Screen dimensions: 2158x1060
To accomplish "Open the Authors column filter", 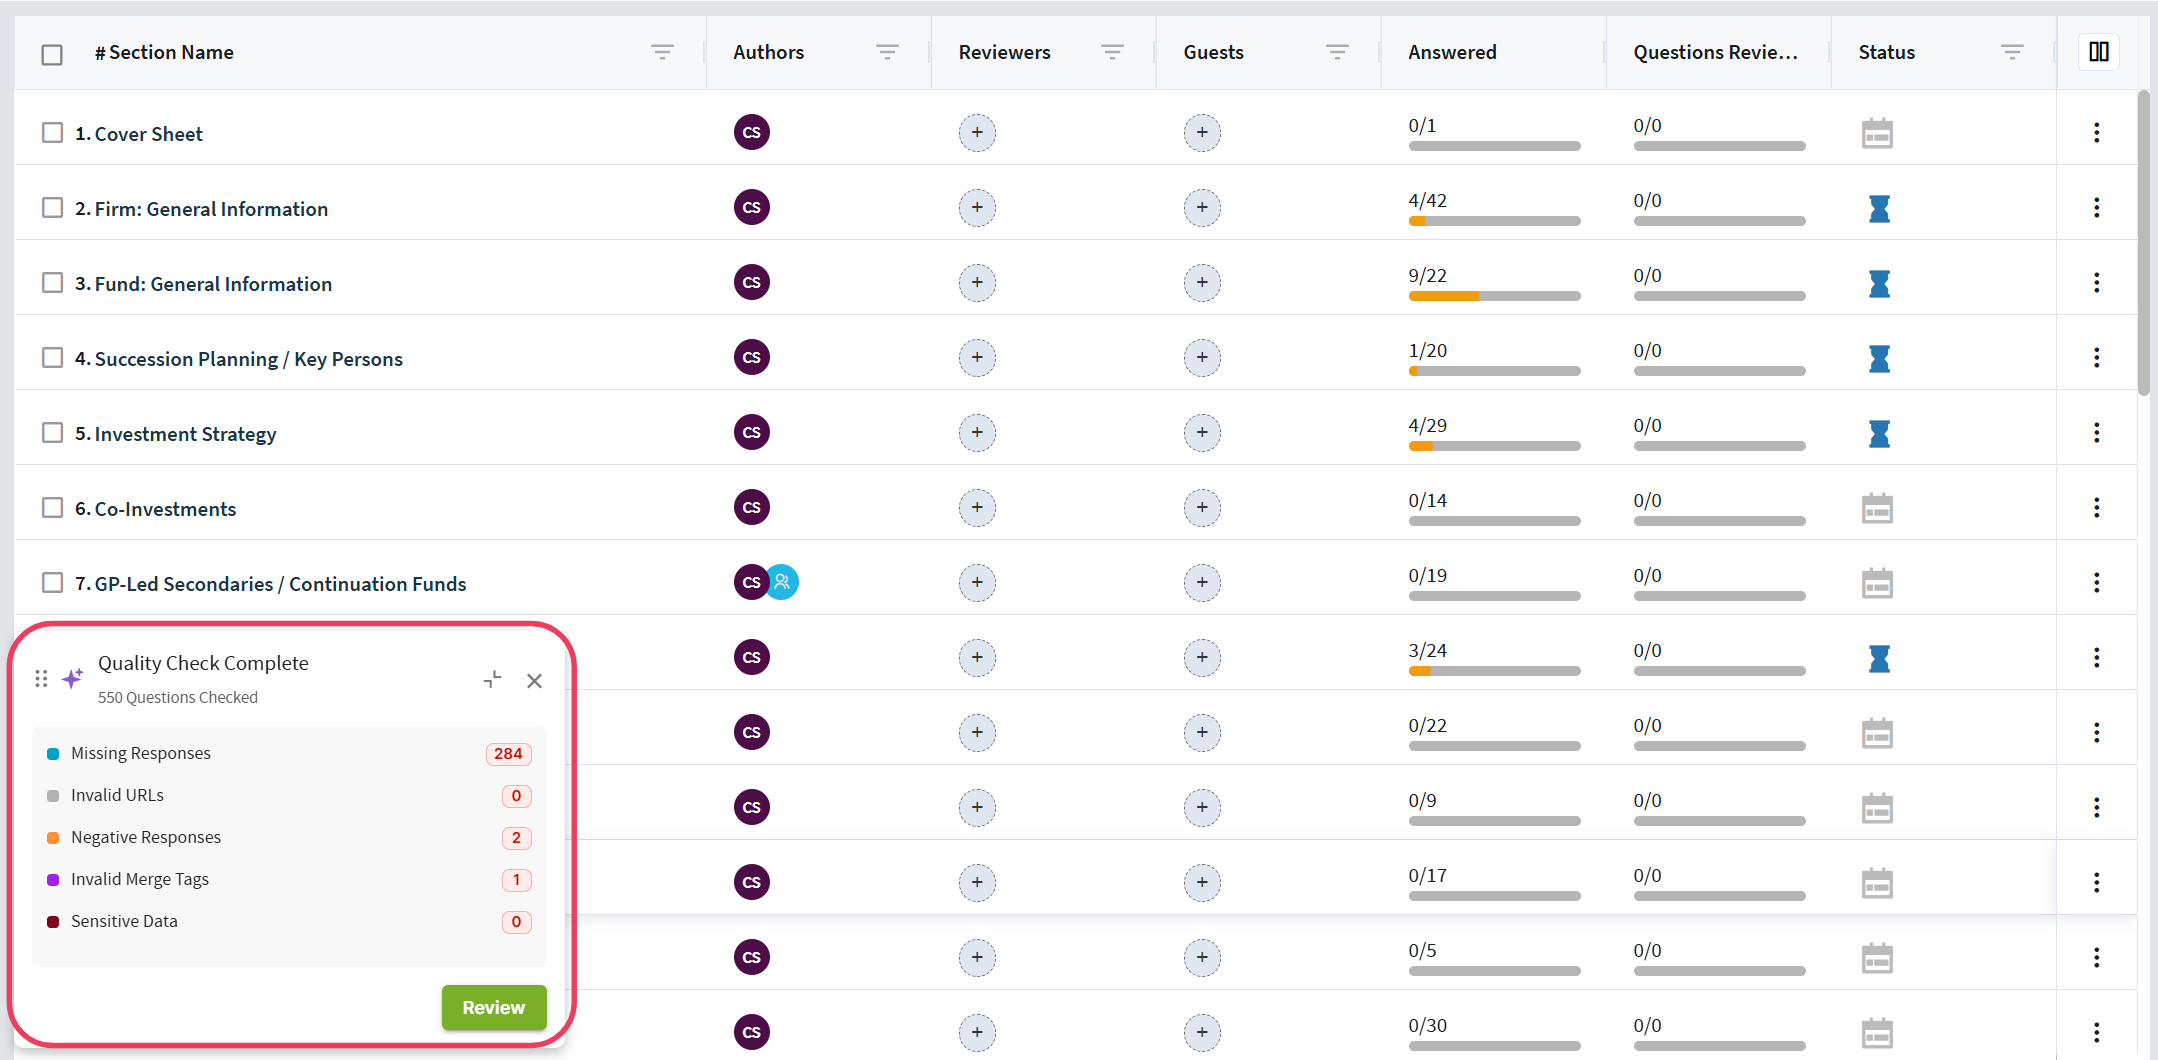I will tap(887, 52).
